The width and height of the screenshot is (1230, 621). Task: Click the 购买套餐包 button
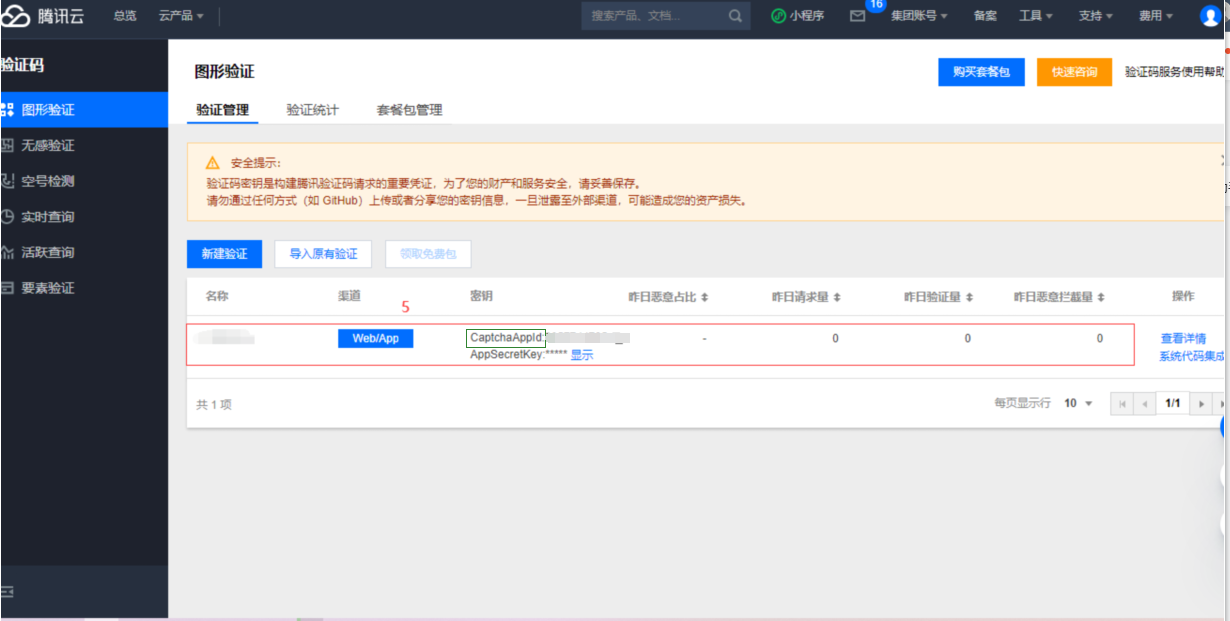tap(981, 72)
